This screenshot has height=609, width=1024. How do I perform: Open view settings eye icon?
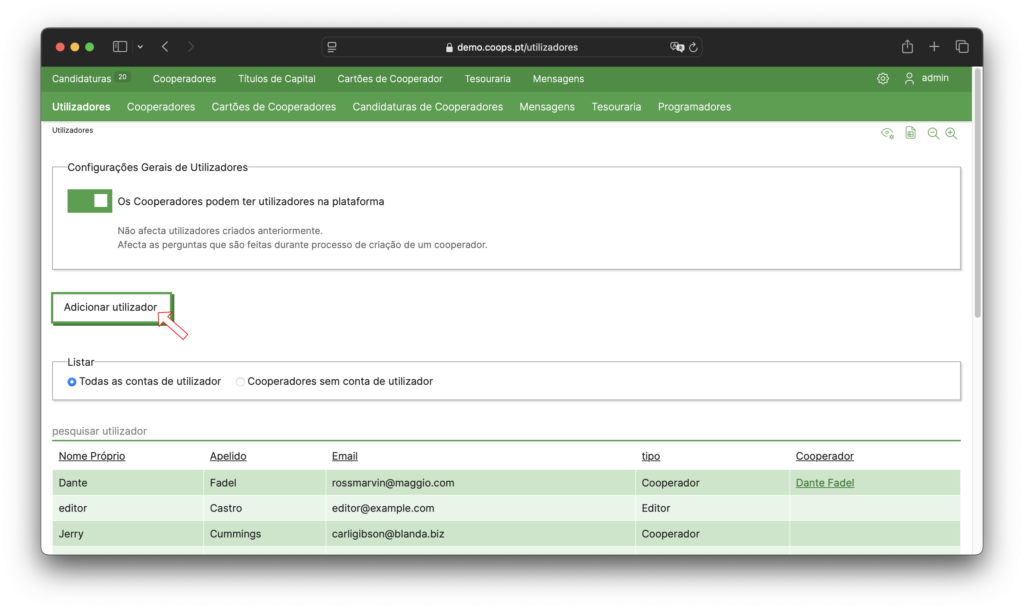[887, 134]
